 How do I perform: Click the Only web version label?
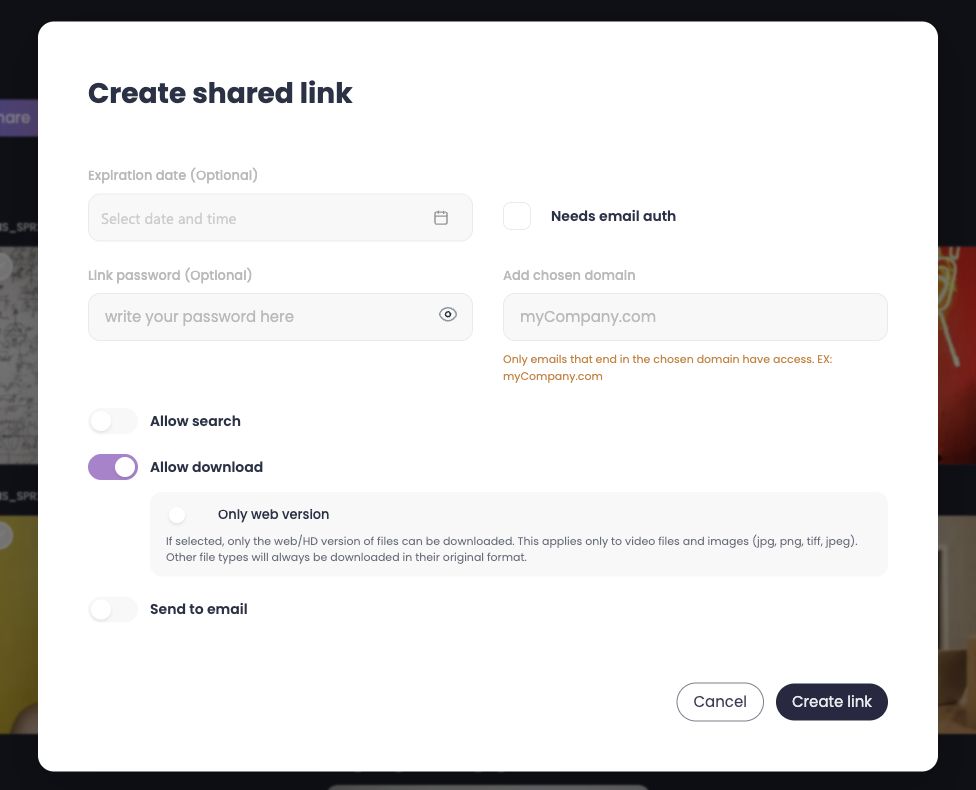tap(273, 514)
